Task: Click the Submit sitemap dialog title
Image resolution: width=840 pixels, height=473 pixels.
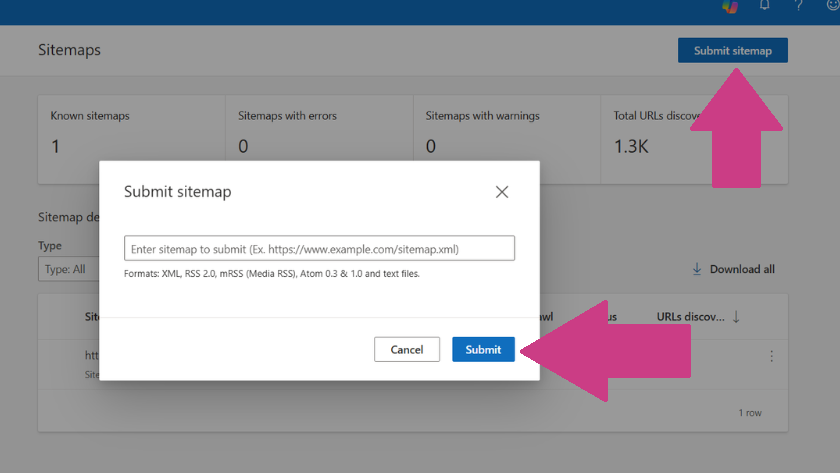Action: point(177,192)
